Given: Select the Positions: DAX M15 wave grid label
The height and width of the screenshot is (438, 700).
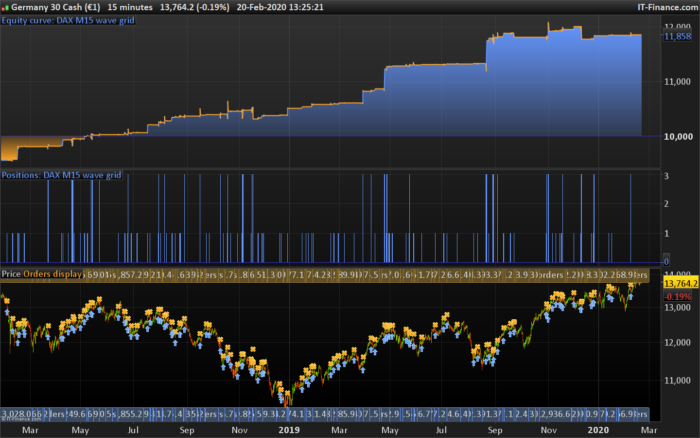Looking at the screenshot, I should click(61, 175).
